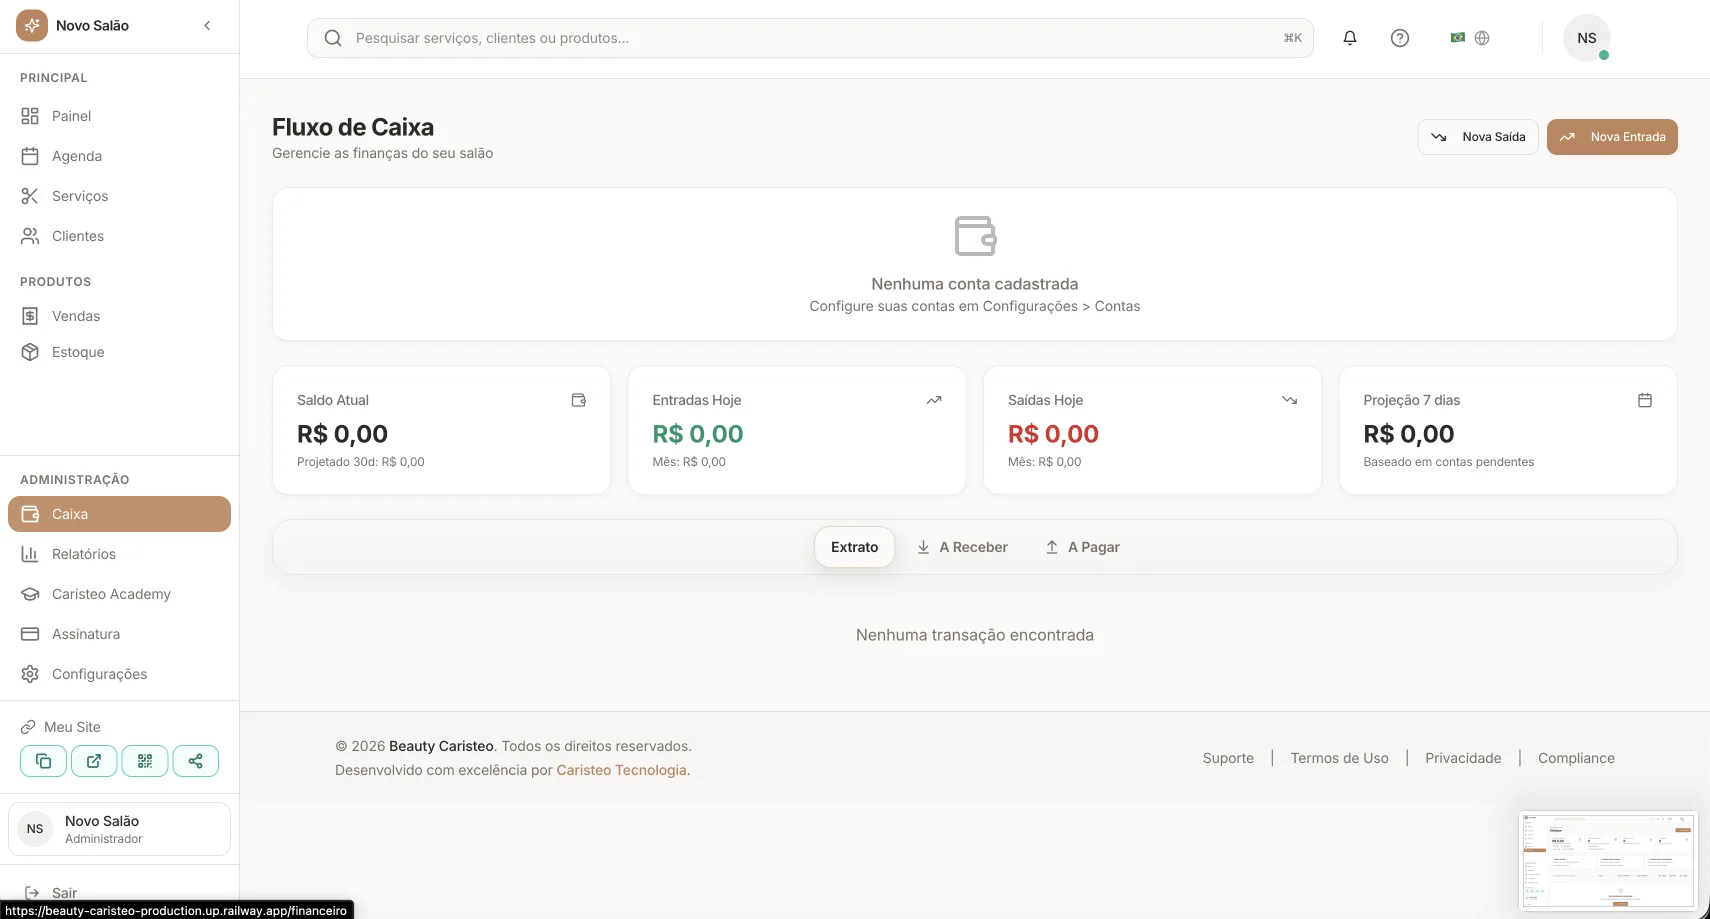The image size is (1710, 919).
Task: Open the Suporte footer link
Action: pyautogui.click(x=1228, y=758)
